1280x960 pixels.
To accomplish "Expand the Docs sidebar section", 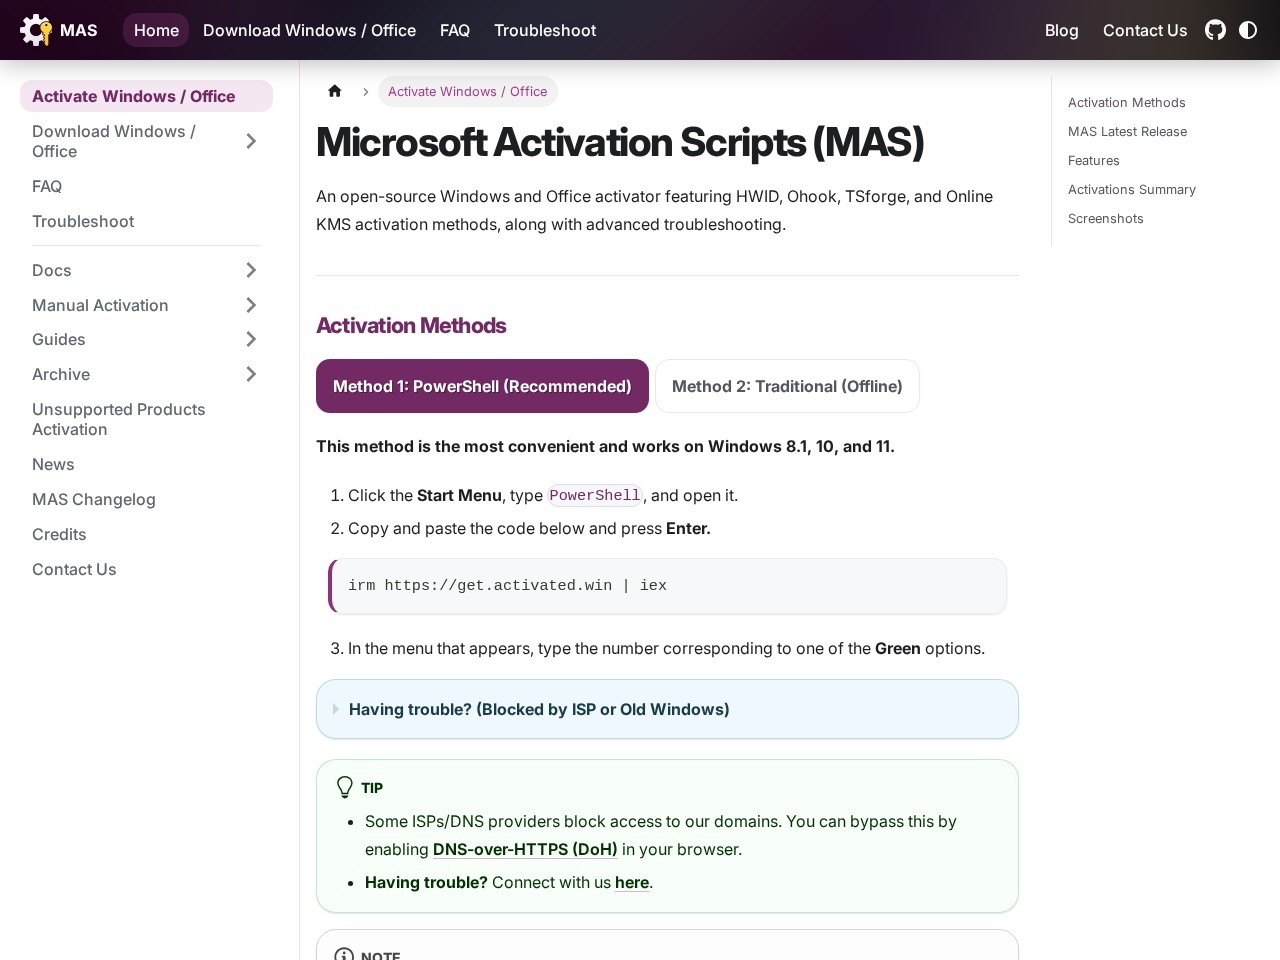I will 251,270.
